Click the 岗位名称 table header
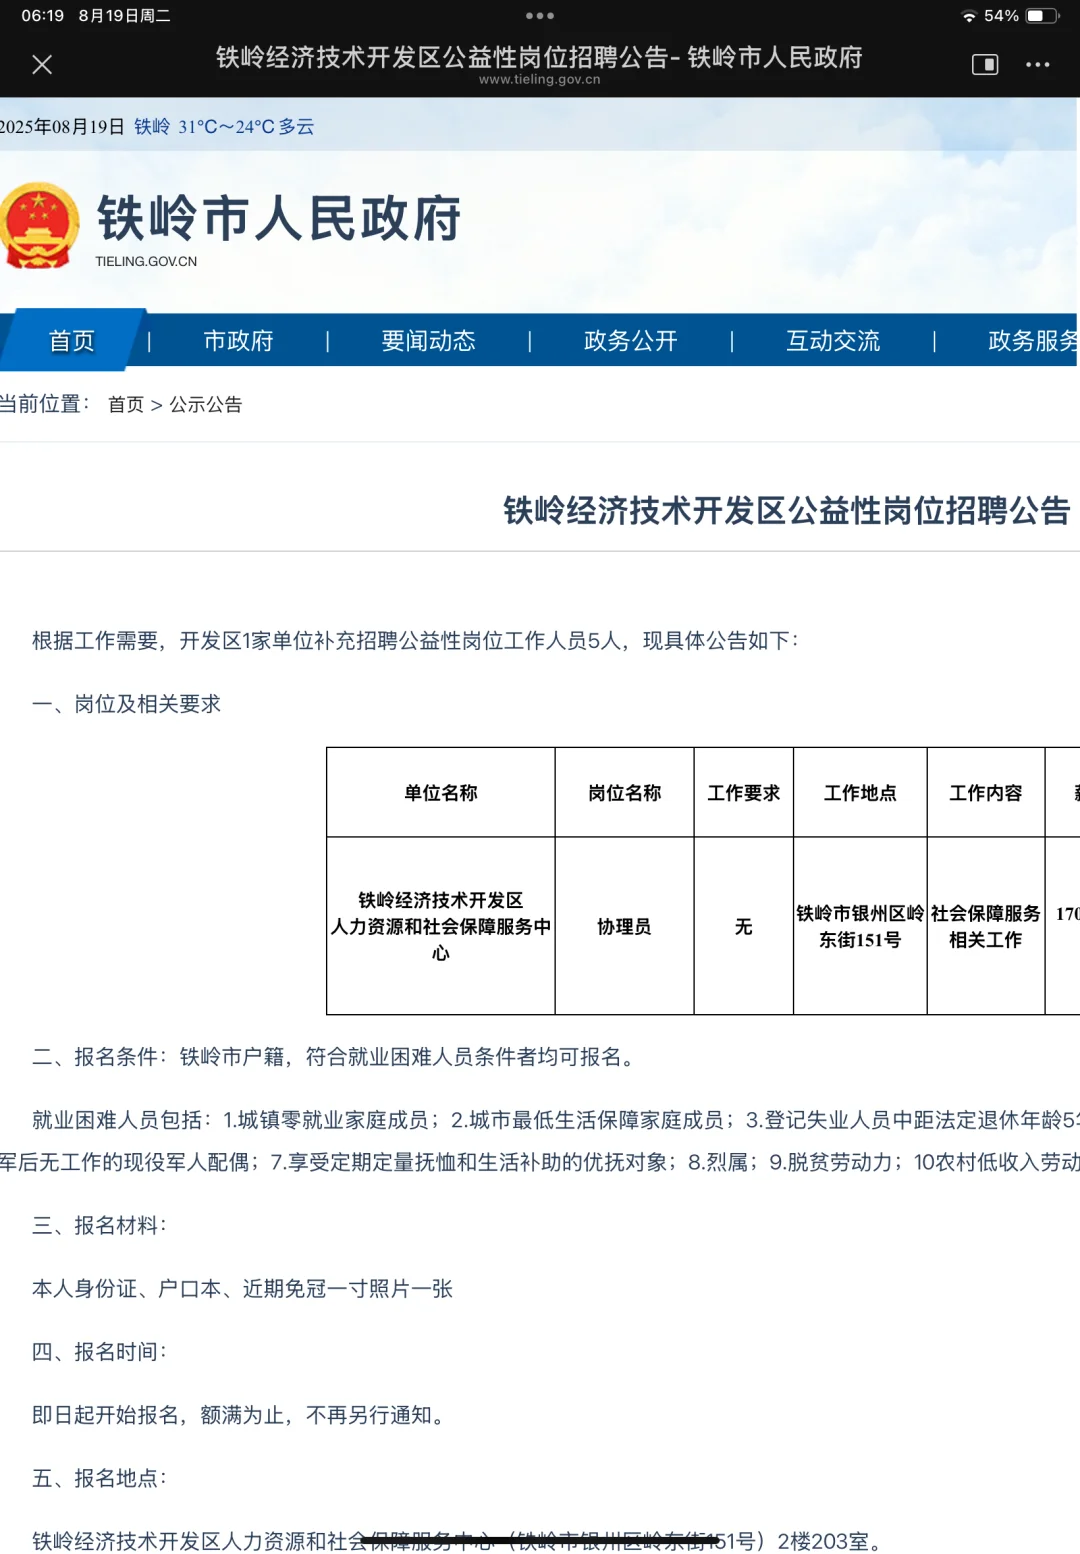Viewport: 1080px width, 1554px height. [625, 793]
